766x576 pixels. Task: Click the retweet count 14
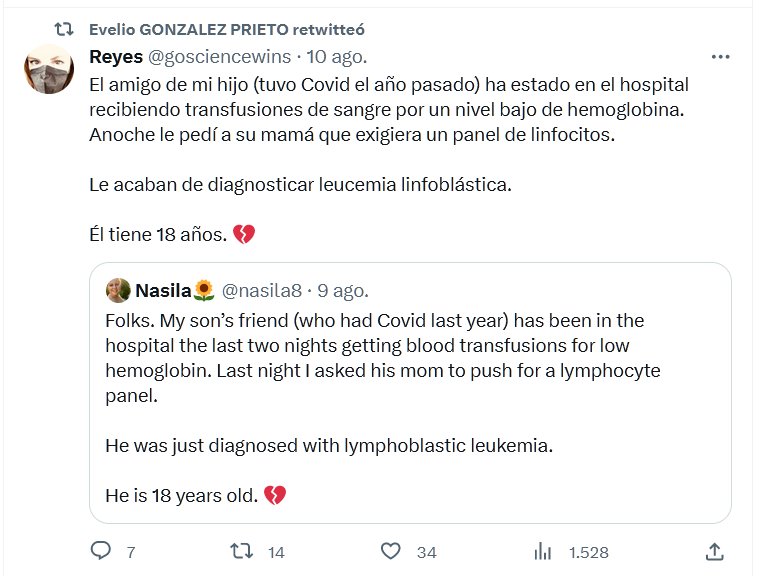[277, 552]
